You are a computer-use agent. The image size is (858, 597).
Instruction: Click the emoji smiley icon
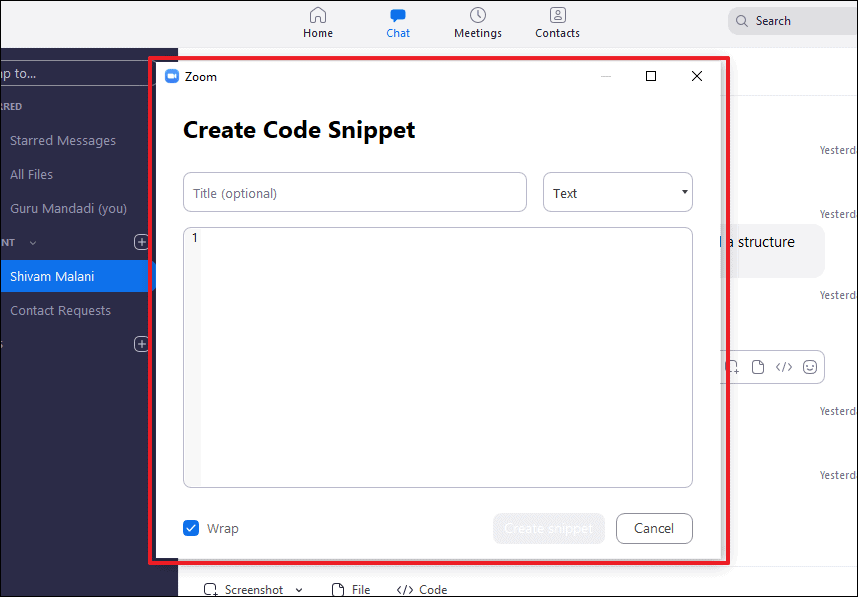pyautogui.click(x=810, y=367)
